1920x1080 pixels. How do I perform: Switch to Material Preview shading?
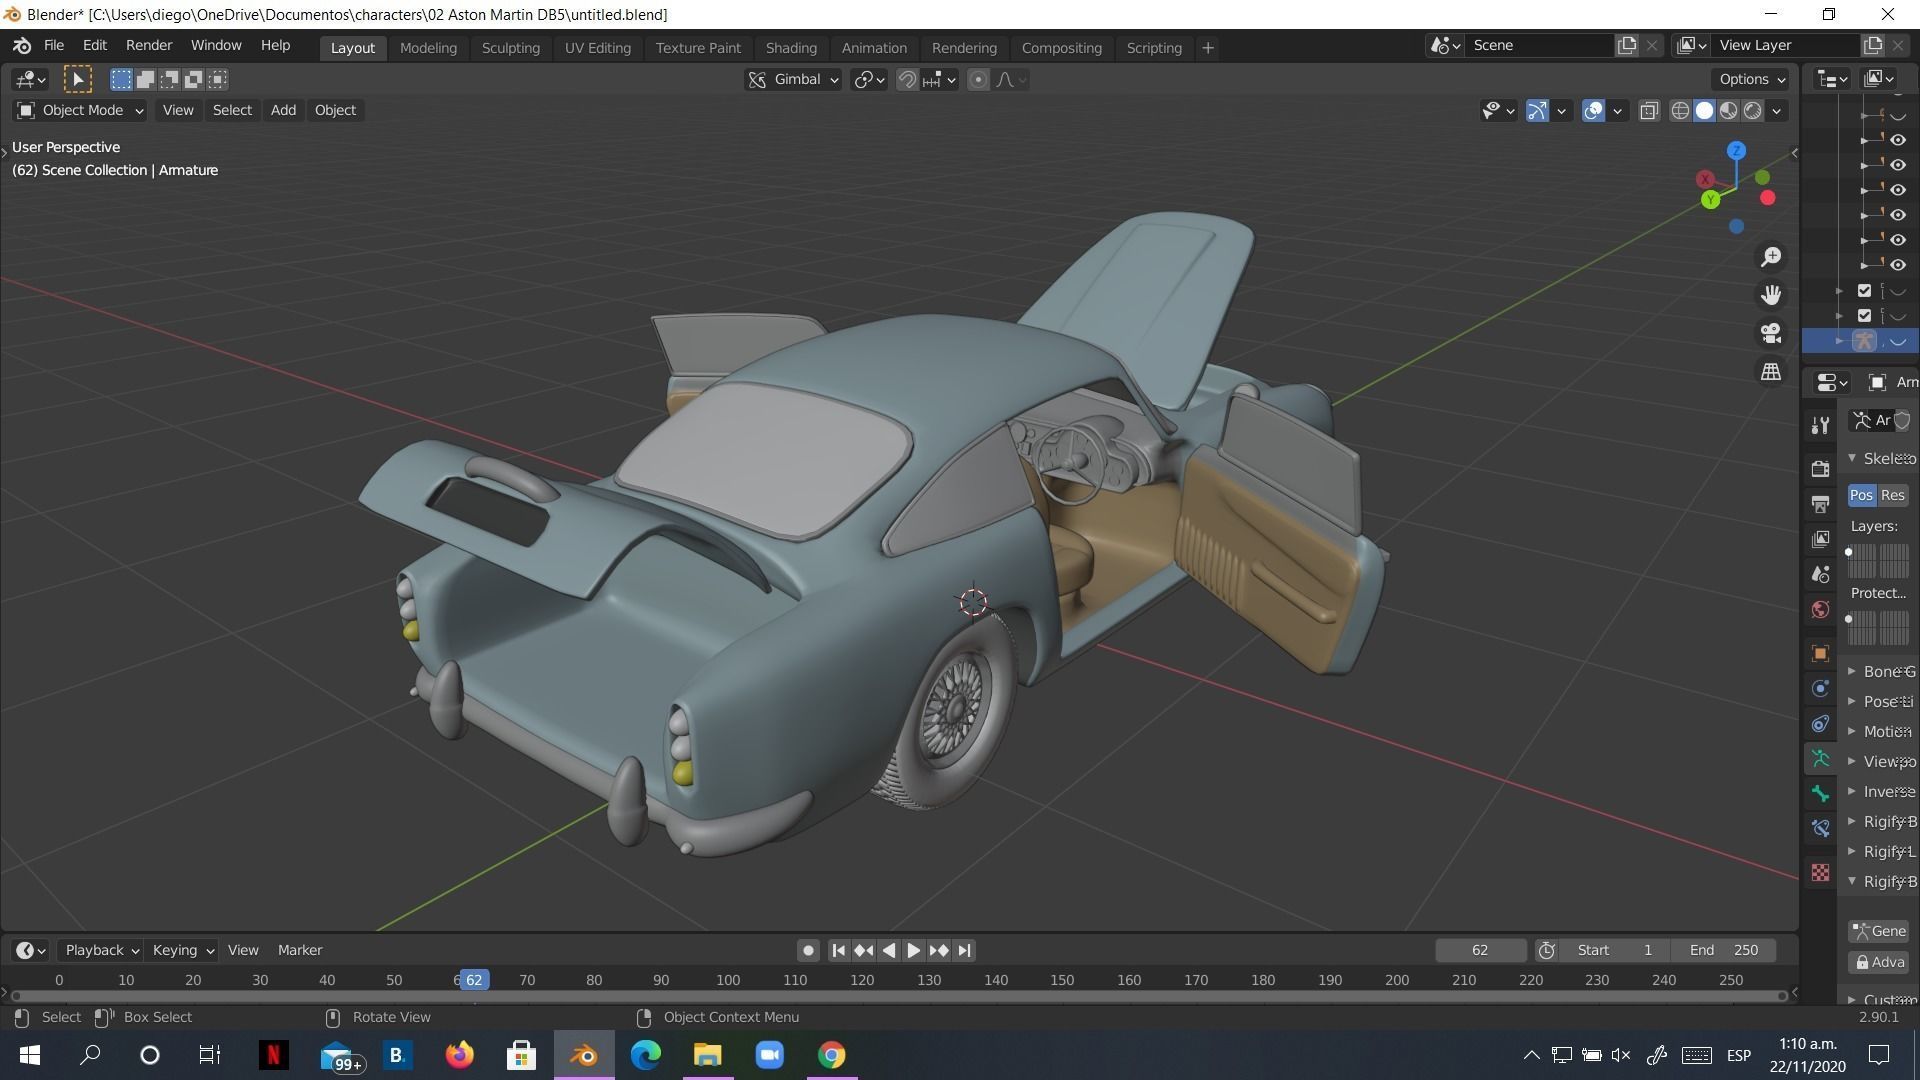click(x=1729, y=111)
